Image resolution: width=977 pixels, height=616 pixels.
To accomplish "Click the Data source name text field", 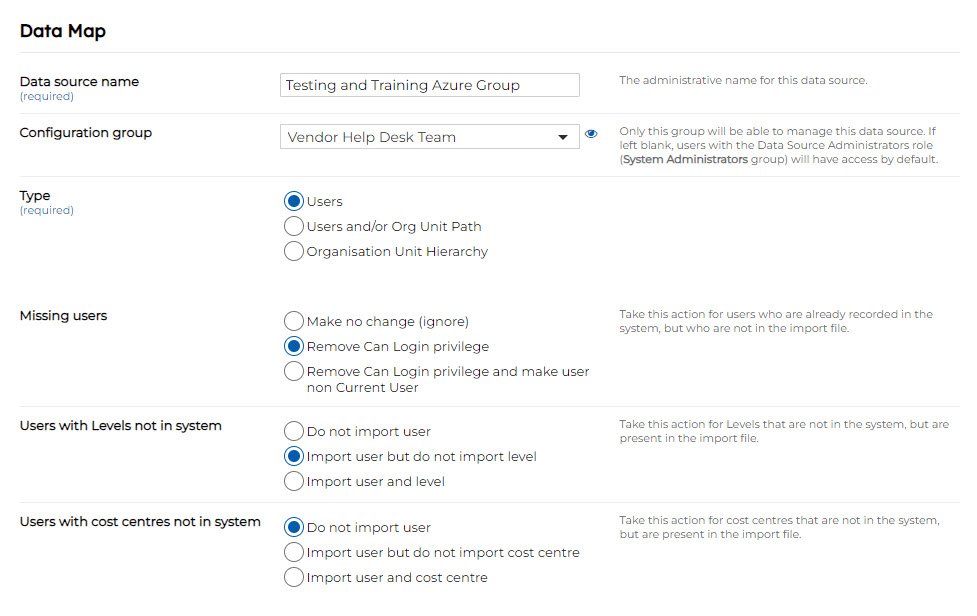I will 429,85.
